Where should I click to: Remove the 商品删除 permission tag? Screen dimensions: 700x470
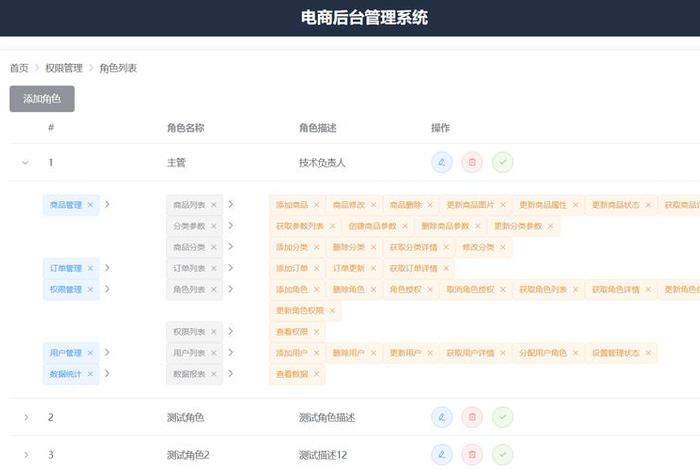pyautogui.click(x=429, y=205)
